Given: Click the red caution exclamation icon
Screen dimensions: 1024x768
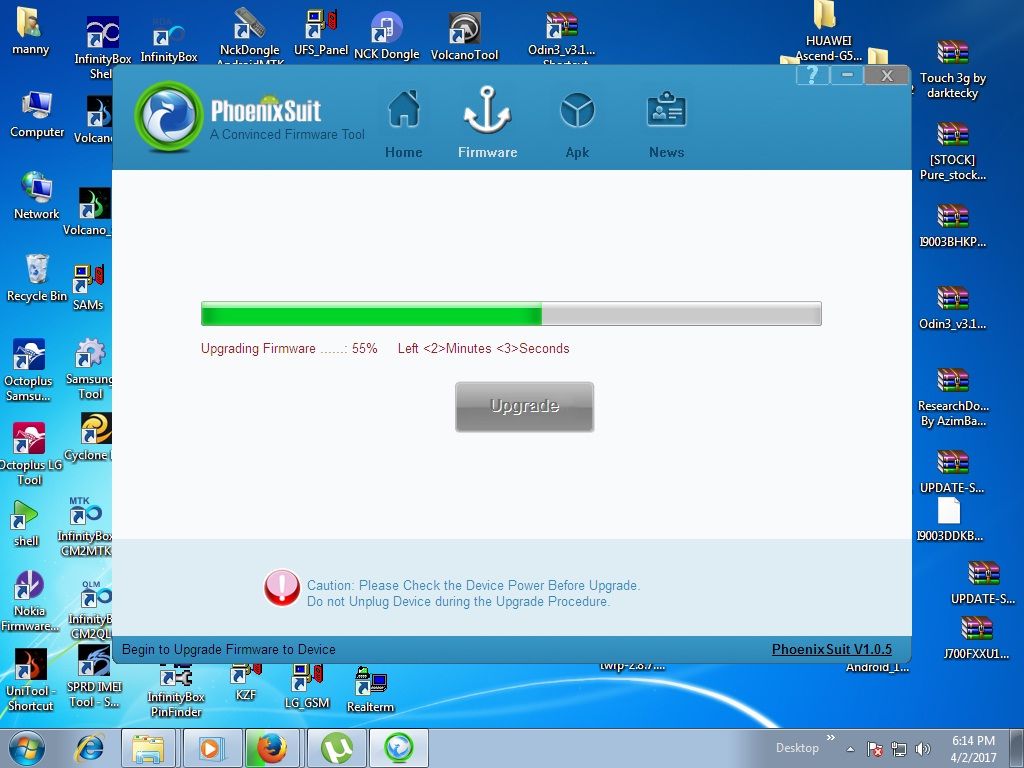Looking at the screenshot, I should pos(282,588).
